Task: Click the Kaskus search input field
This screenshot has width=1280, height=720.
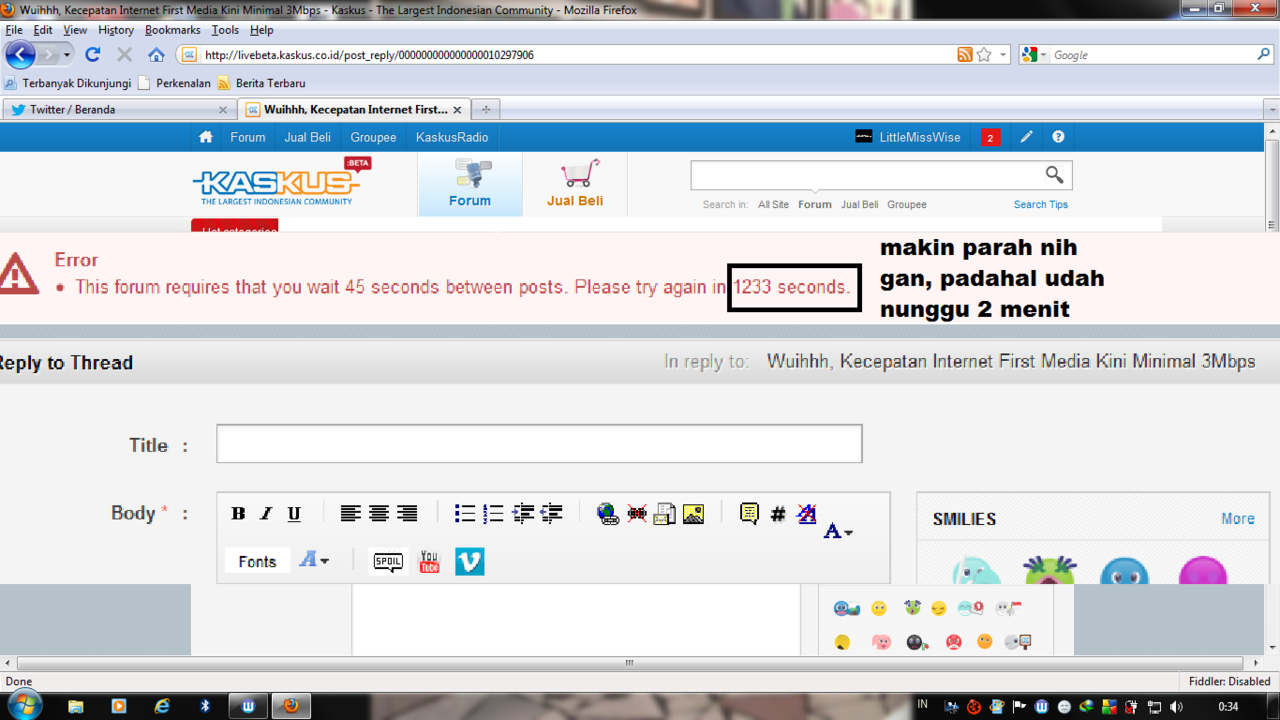Action: [865, 175]
